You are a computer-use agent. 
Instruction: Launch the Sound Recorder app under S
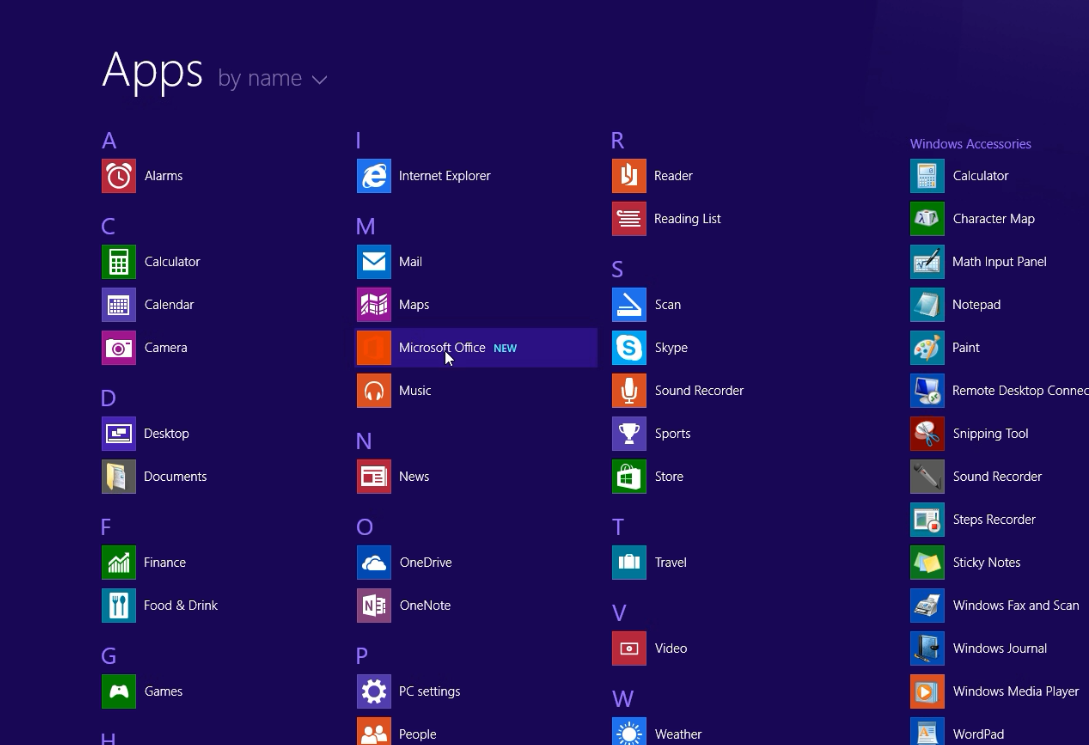coord(629,391)
